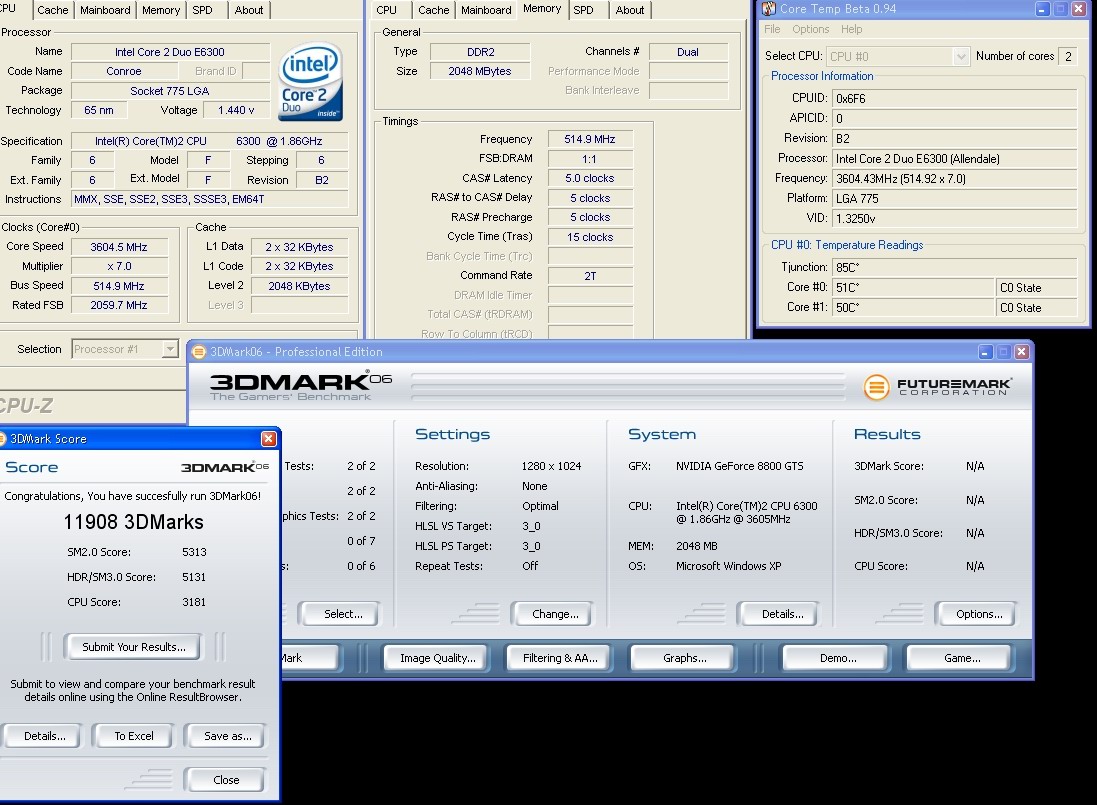
Task: Click the Core #1 temperature 50C reading
Action: [x=913, y=307]
